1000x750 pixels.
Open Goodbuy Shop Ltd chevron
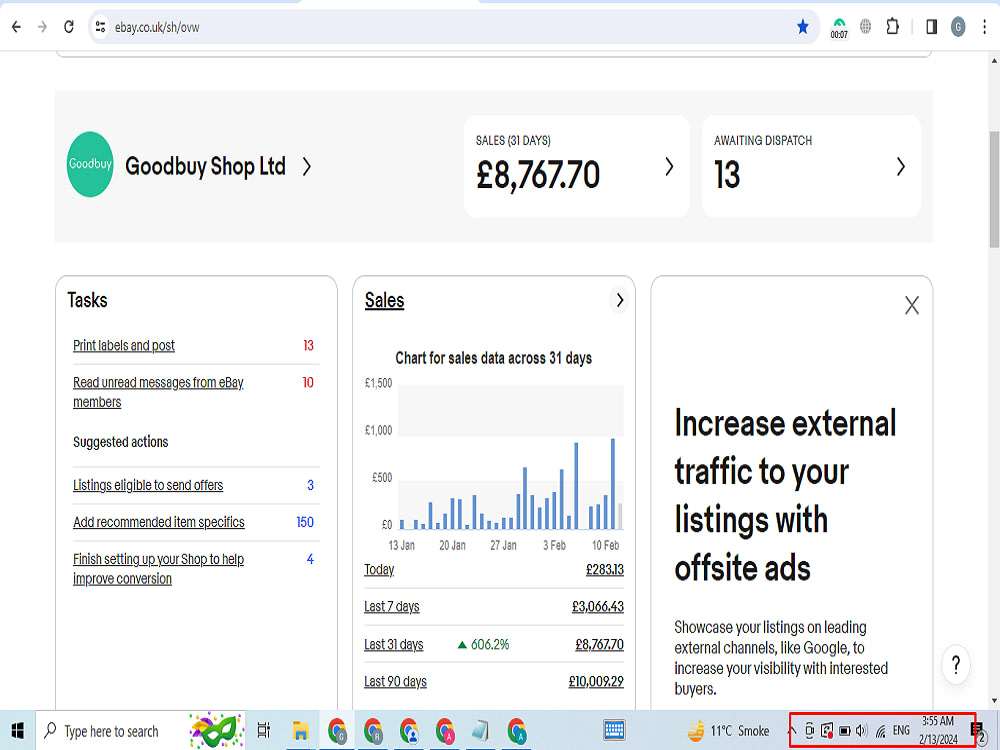pos(307,166)
